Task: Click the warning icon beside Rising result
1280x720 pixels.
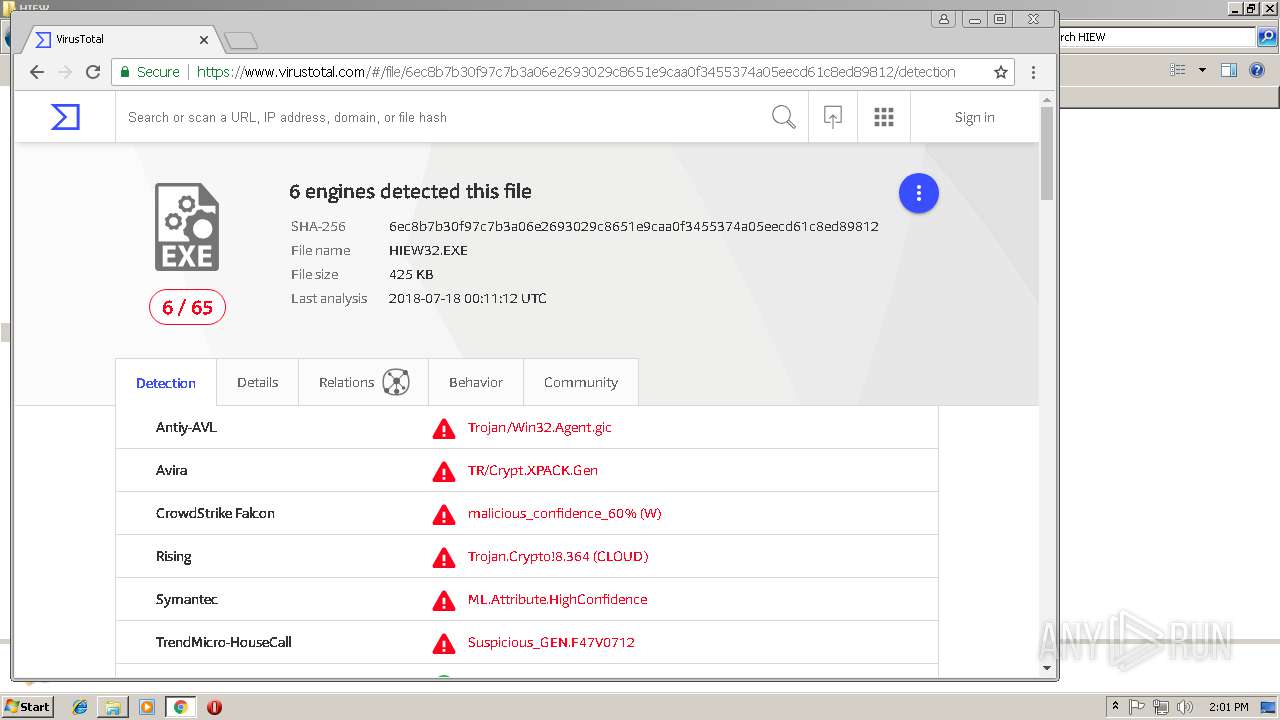Action: (443, 557)
